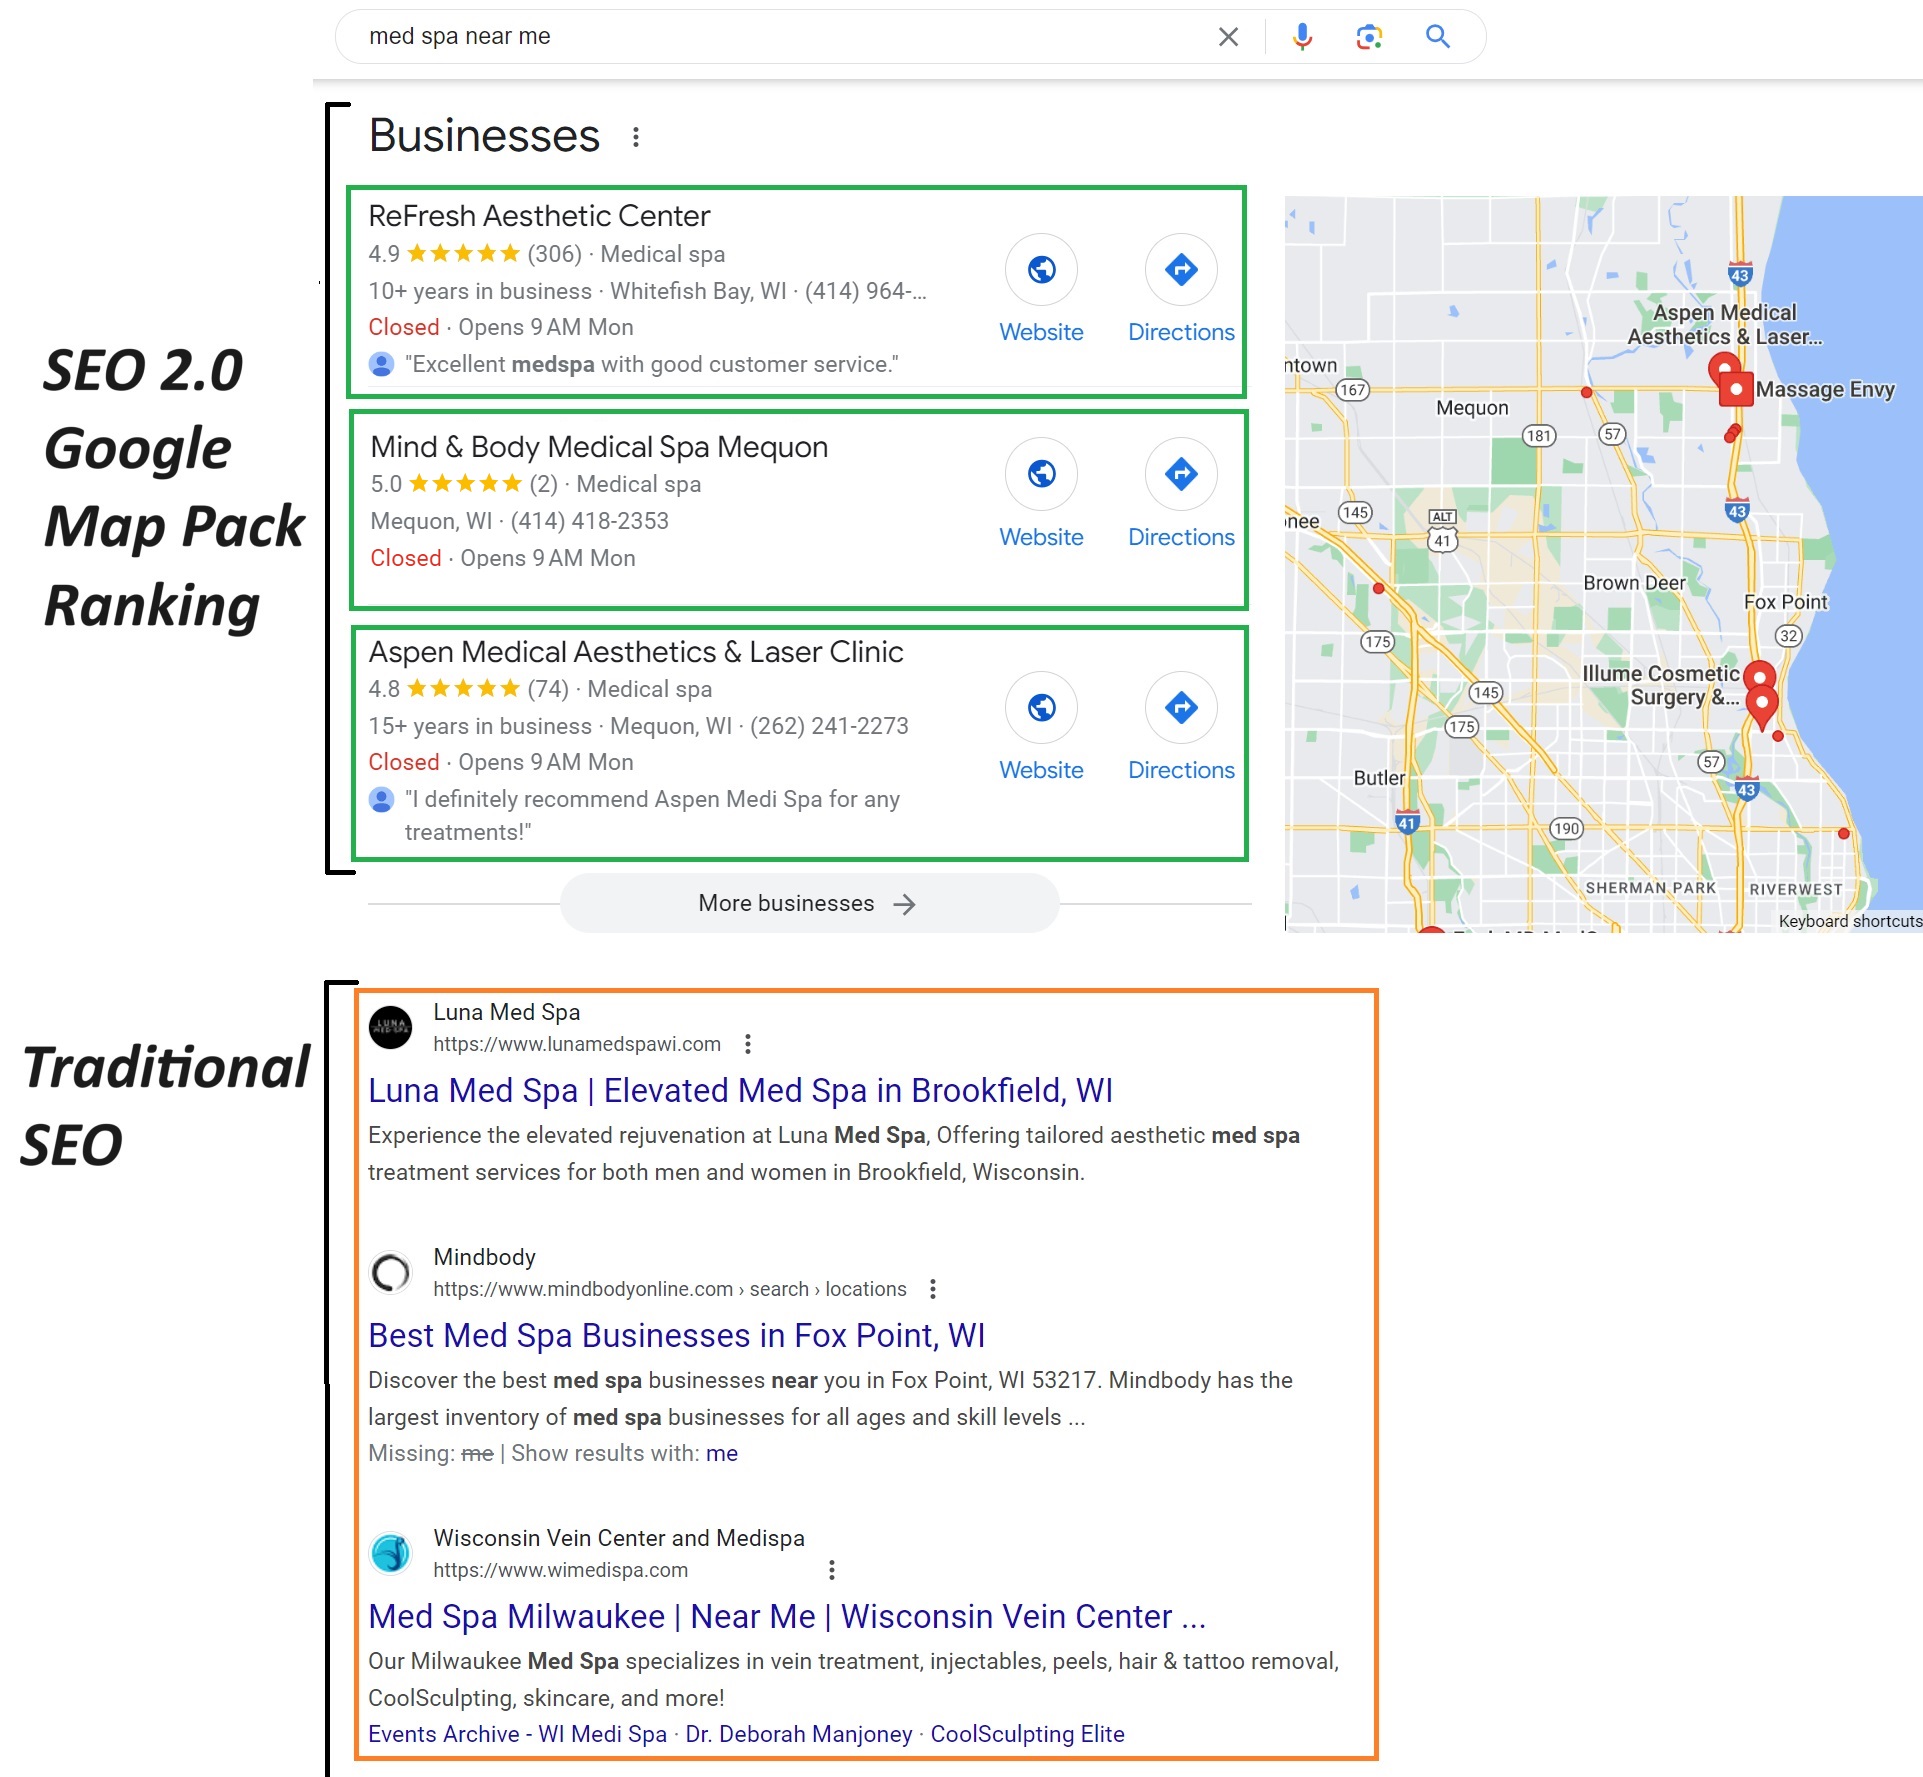Open Events Archive - WI Medi Spa sitelink
The image size is (1923, 1777).
coord(517,1734)
